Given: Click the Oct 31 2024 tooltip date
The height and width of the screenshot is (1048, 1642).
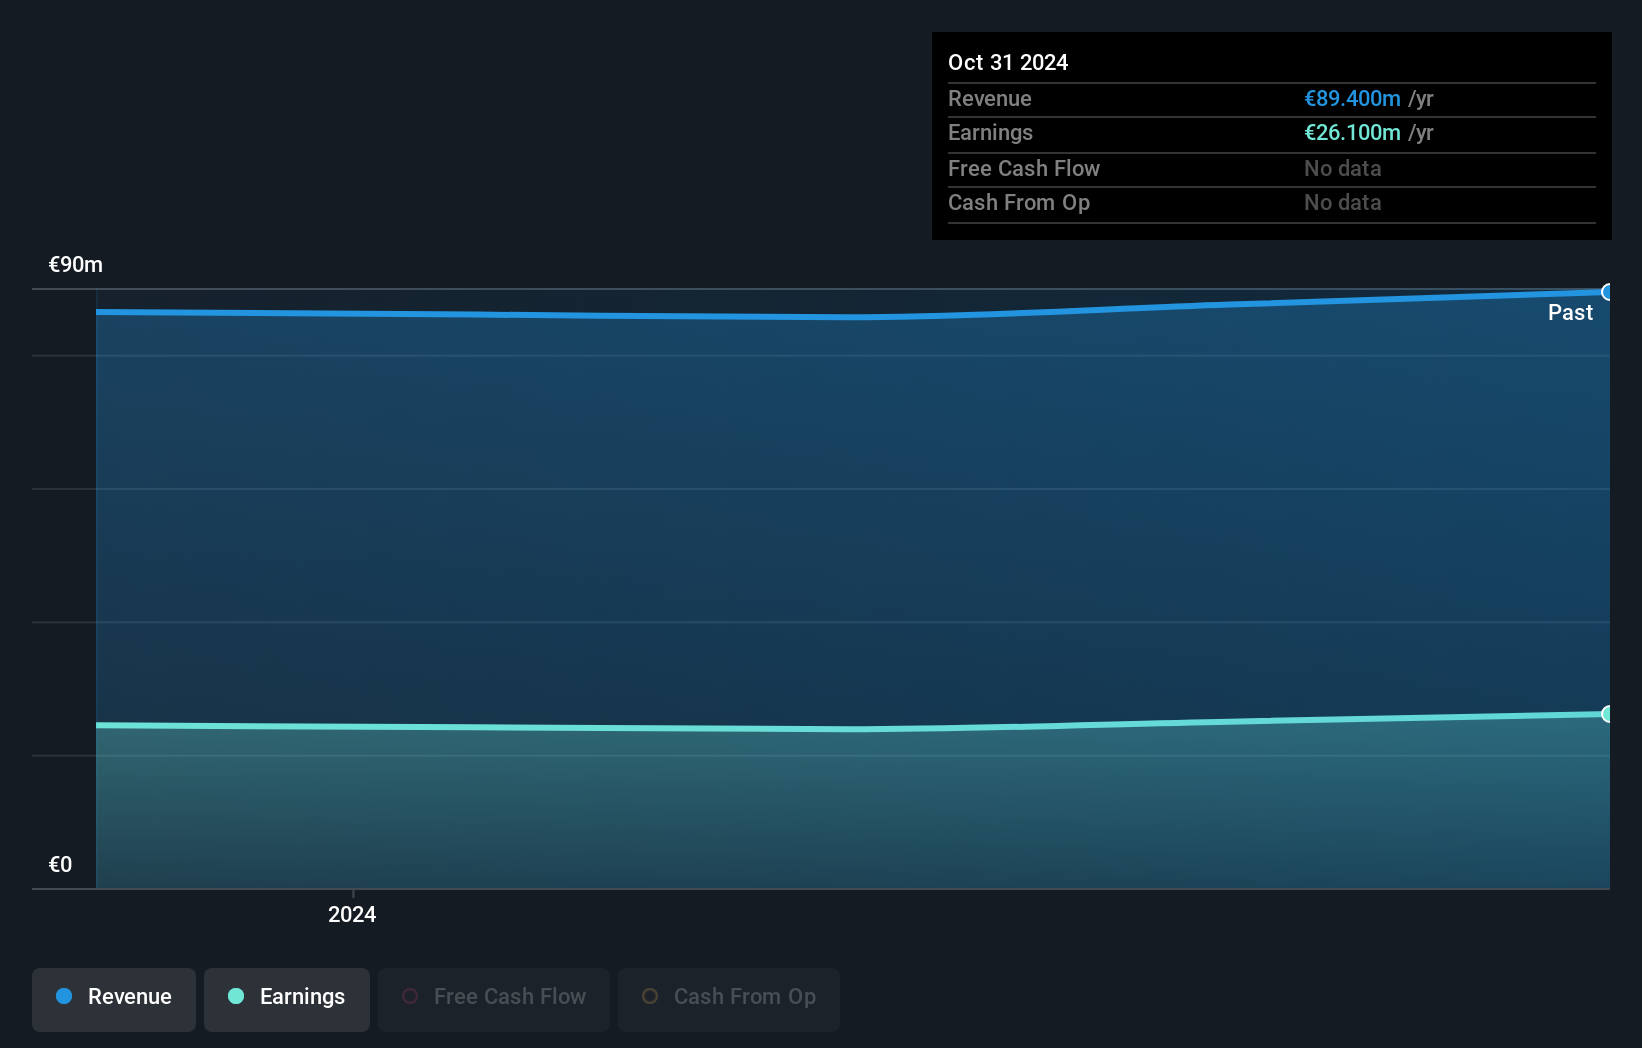Looking at the screenshot, I should pos(1008,62).
